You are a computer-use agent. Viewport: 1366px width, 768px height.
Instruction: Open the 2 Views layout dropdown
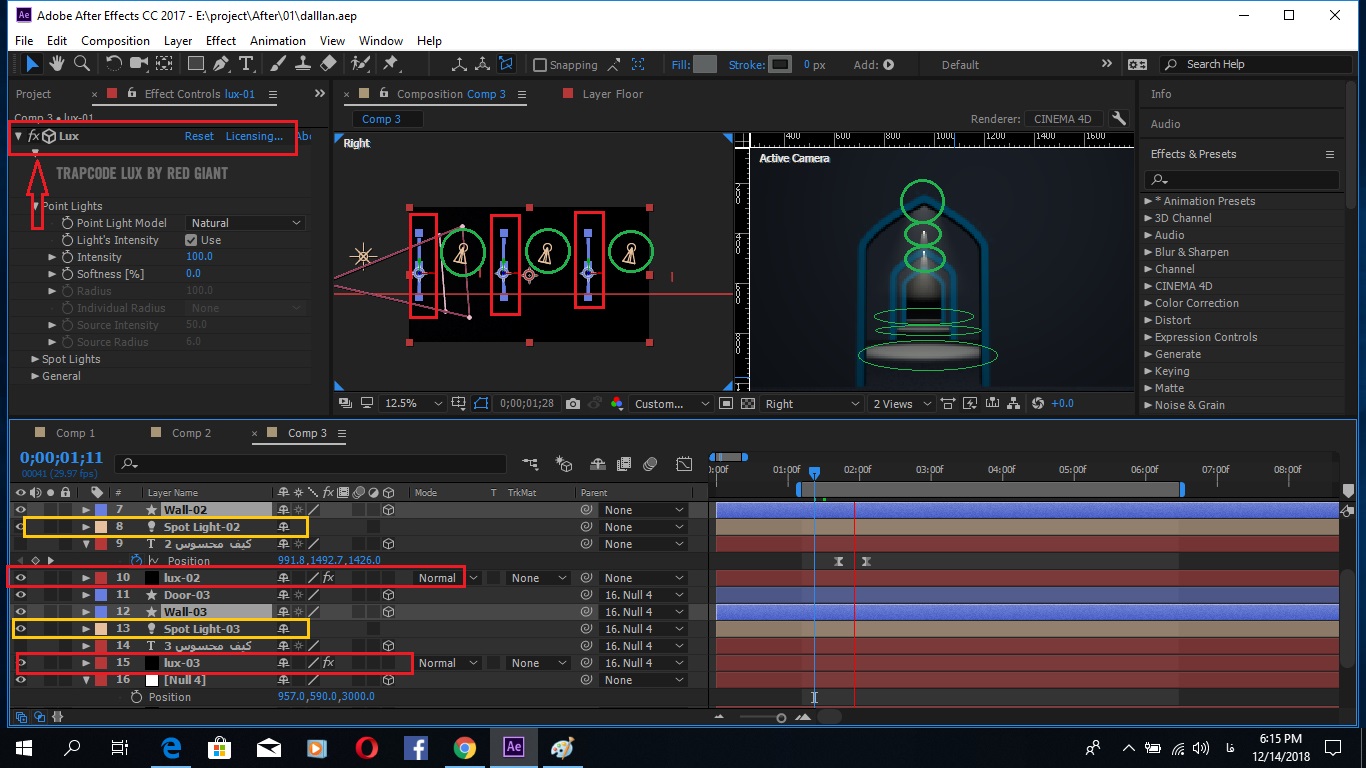[900, 404]
